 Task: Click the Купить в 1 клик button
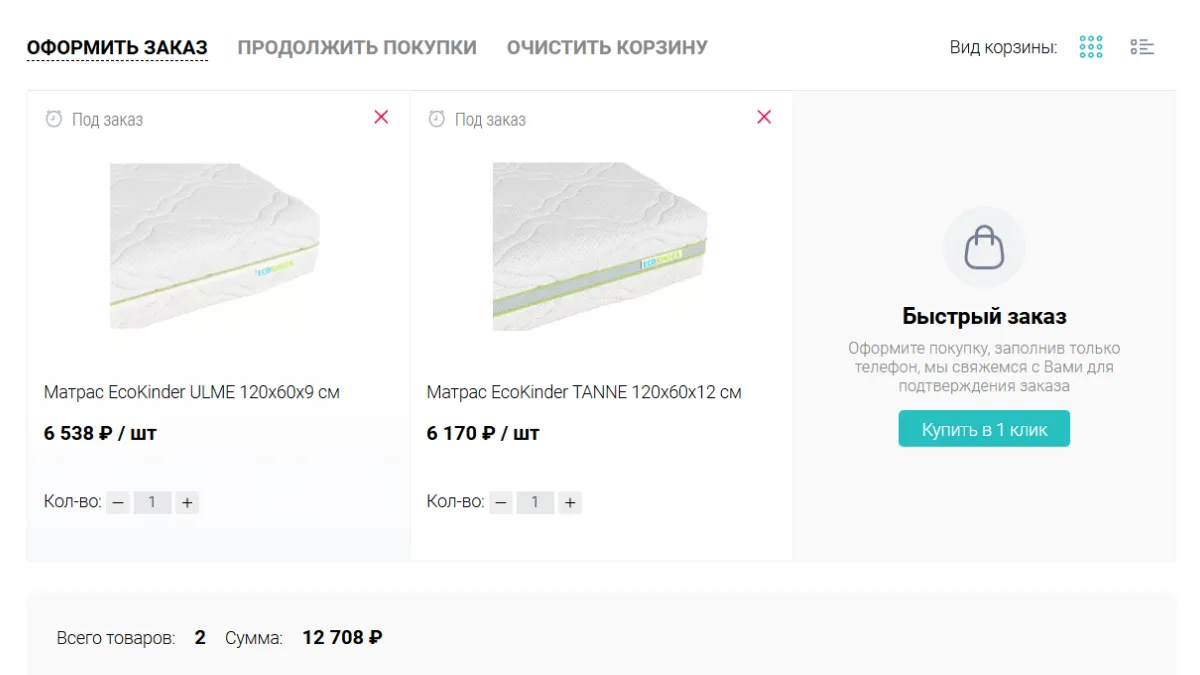coord(984,429)
